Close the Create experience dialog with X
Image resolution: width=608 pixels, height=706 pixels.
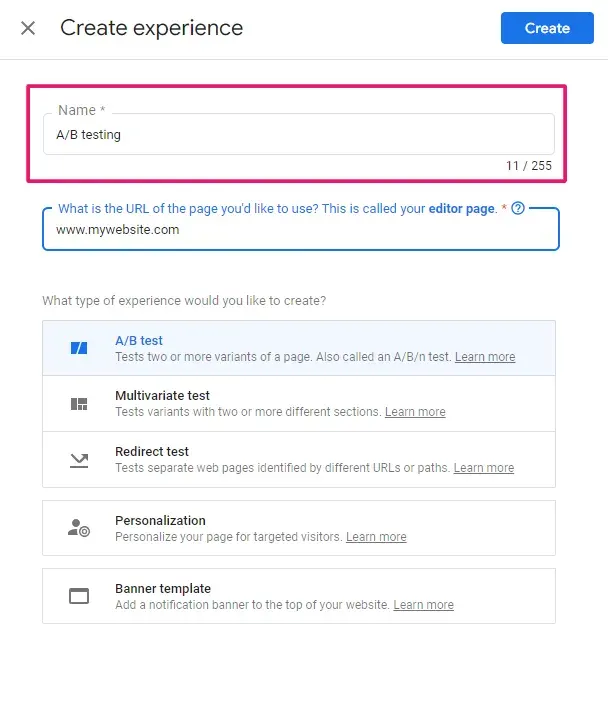tap(28, 28)
